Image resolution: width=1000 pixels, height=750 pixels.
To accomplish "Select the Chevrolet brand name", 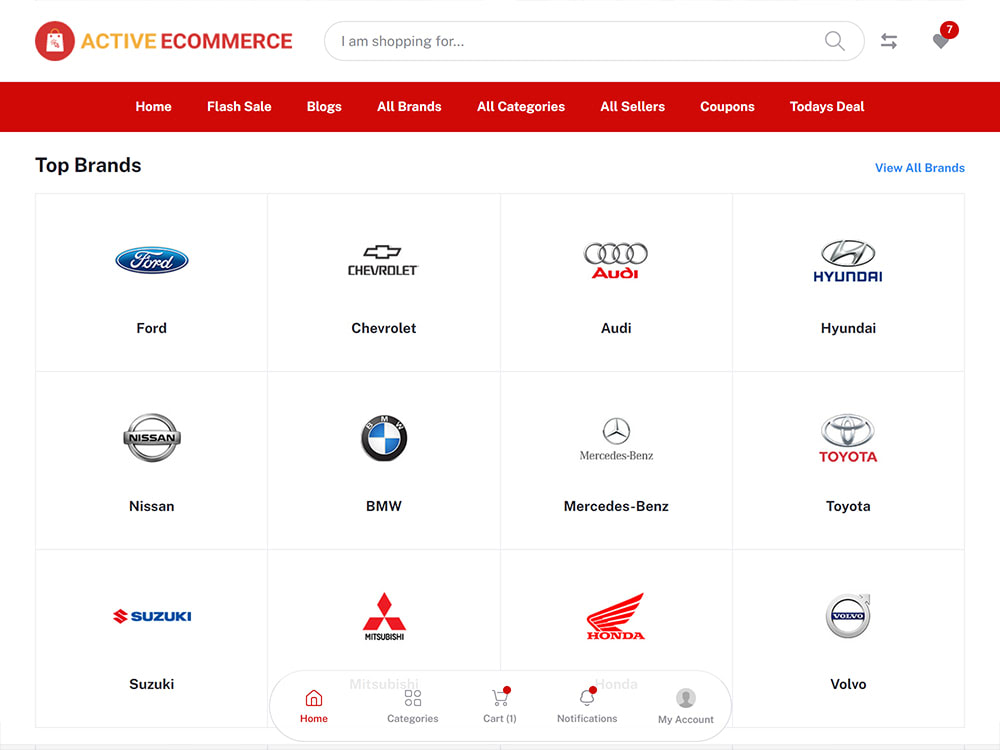I will pyautogui.click(x=384, y=328).
